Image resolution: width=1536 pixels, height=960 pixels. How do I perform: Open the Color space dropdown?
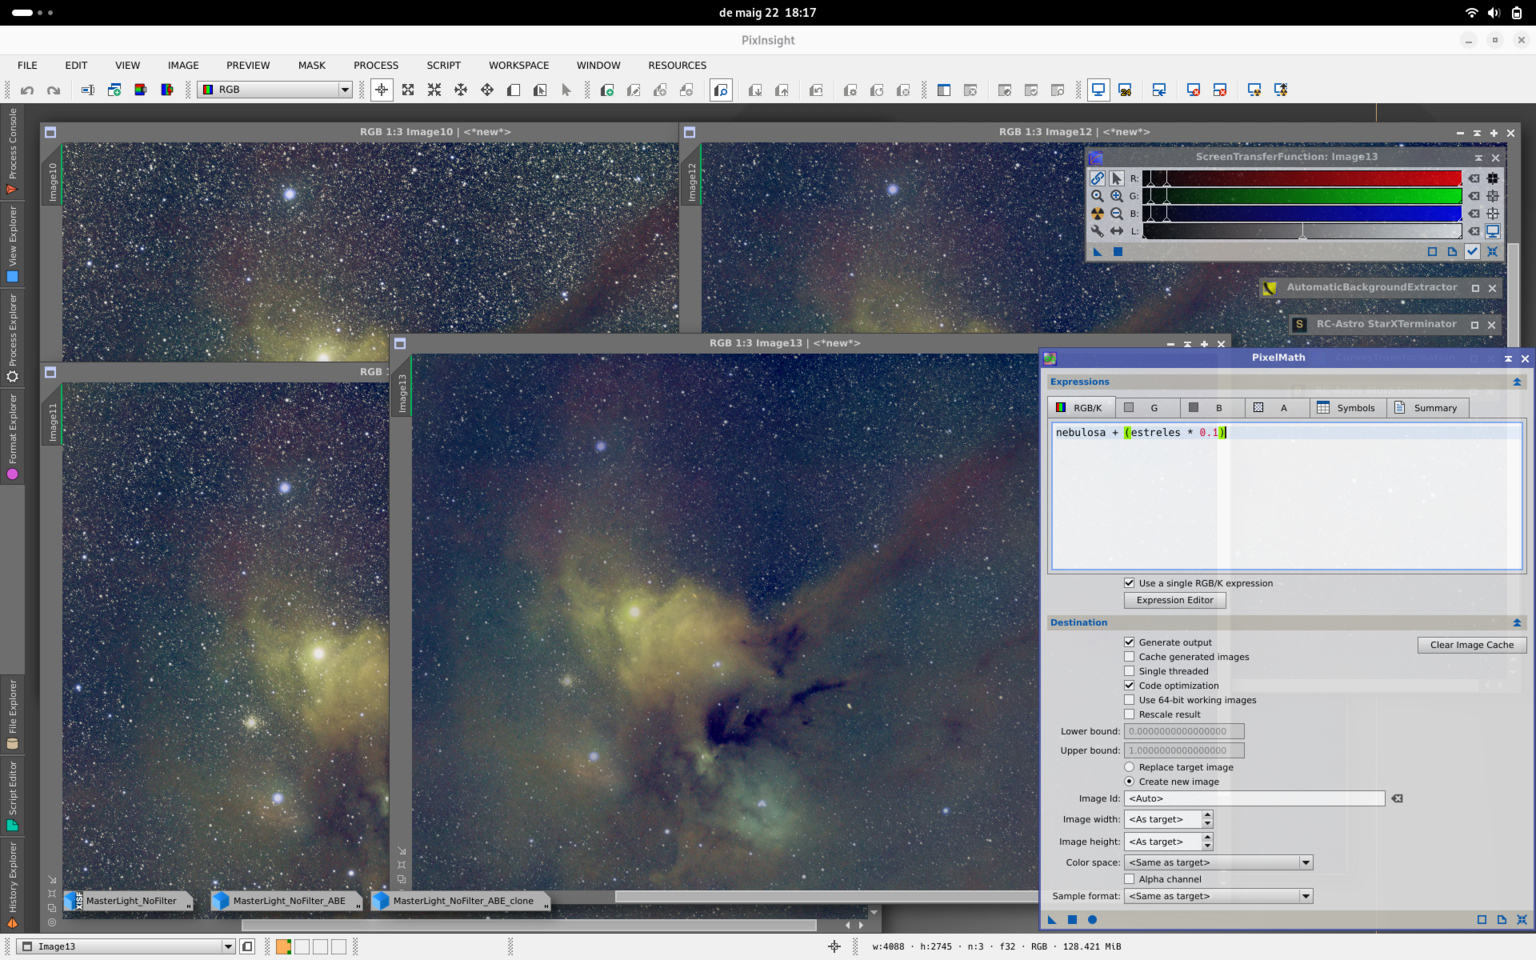(1218, 862)
